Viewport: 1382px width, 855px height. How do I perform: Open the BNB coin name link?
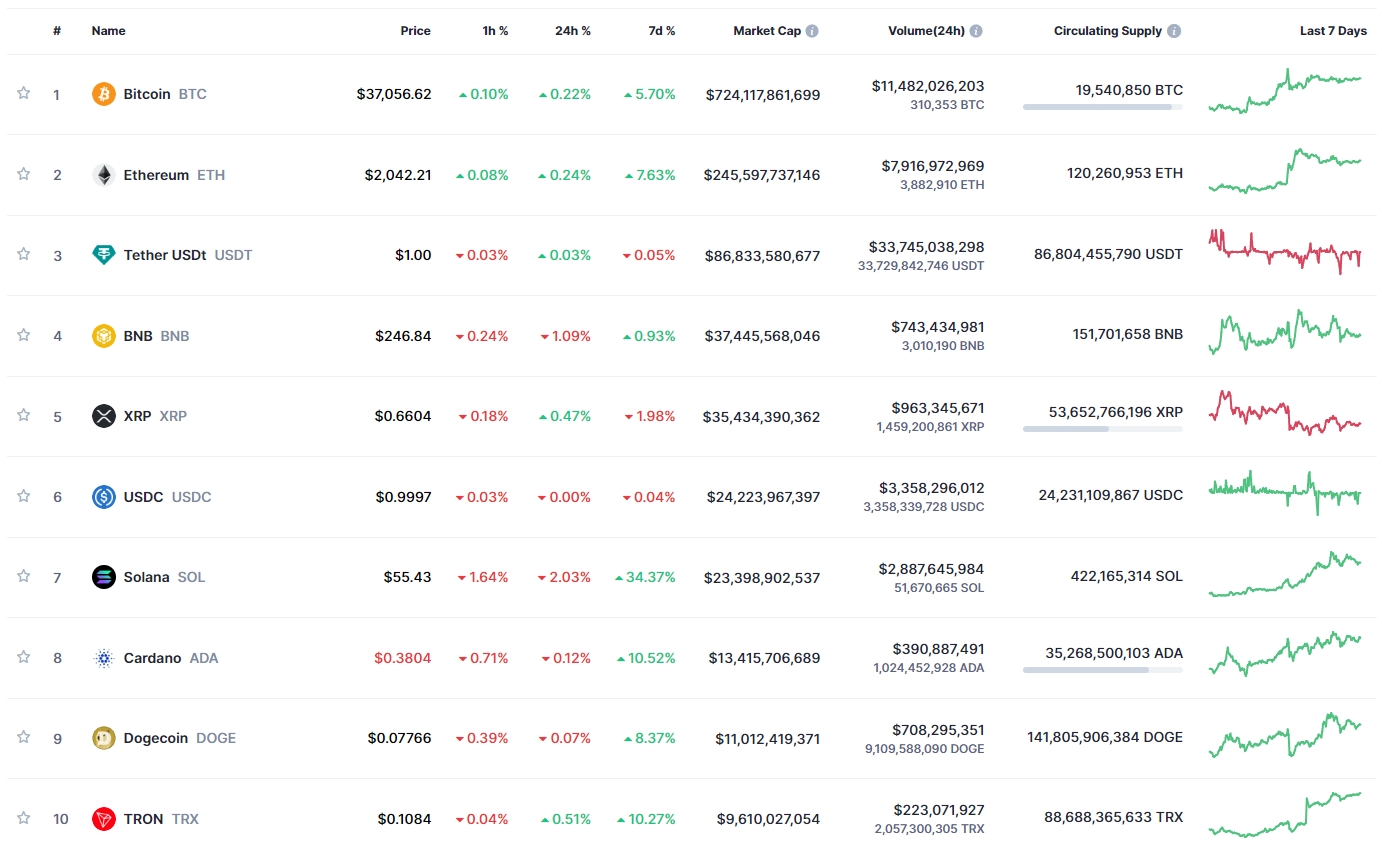(x=138, y=336)
